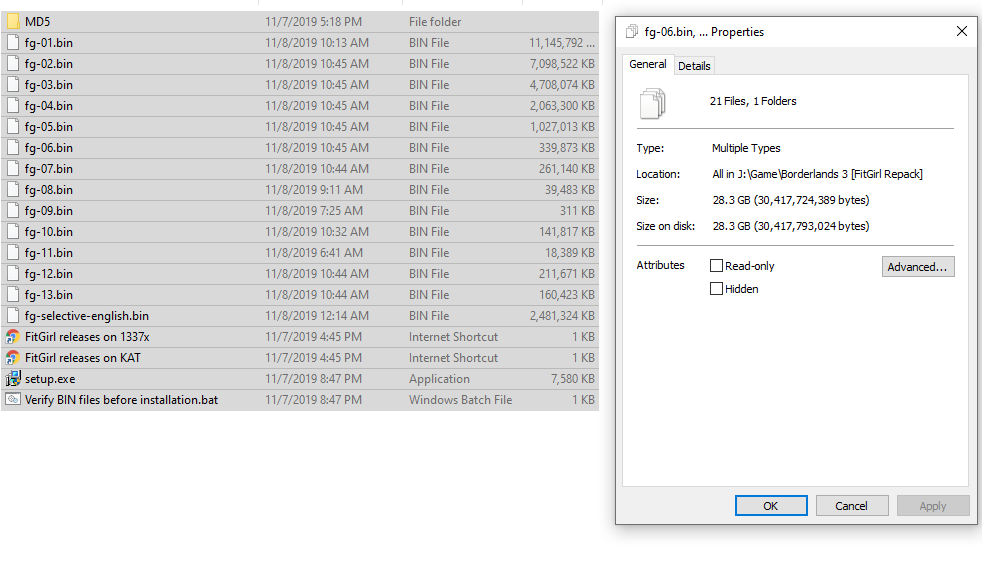Click the fg-selective-english.bin file icon
Viewport: 982px width, 568px height.
tap(13, 316)
